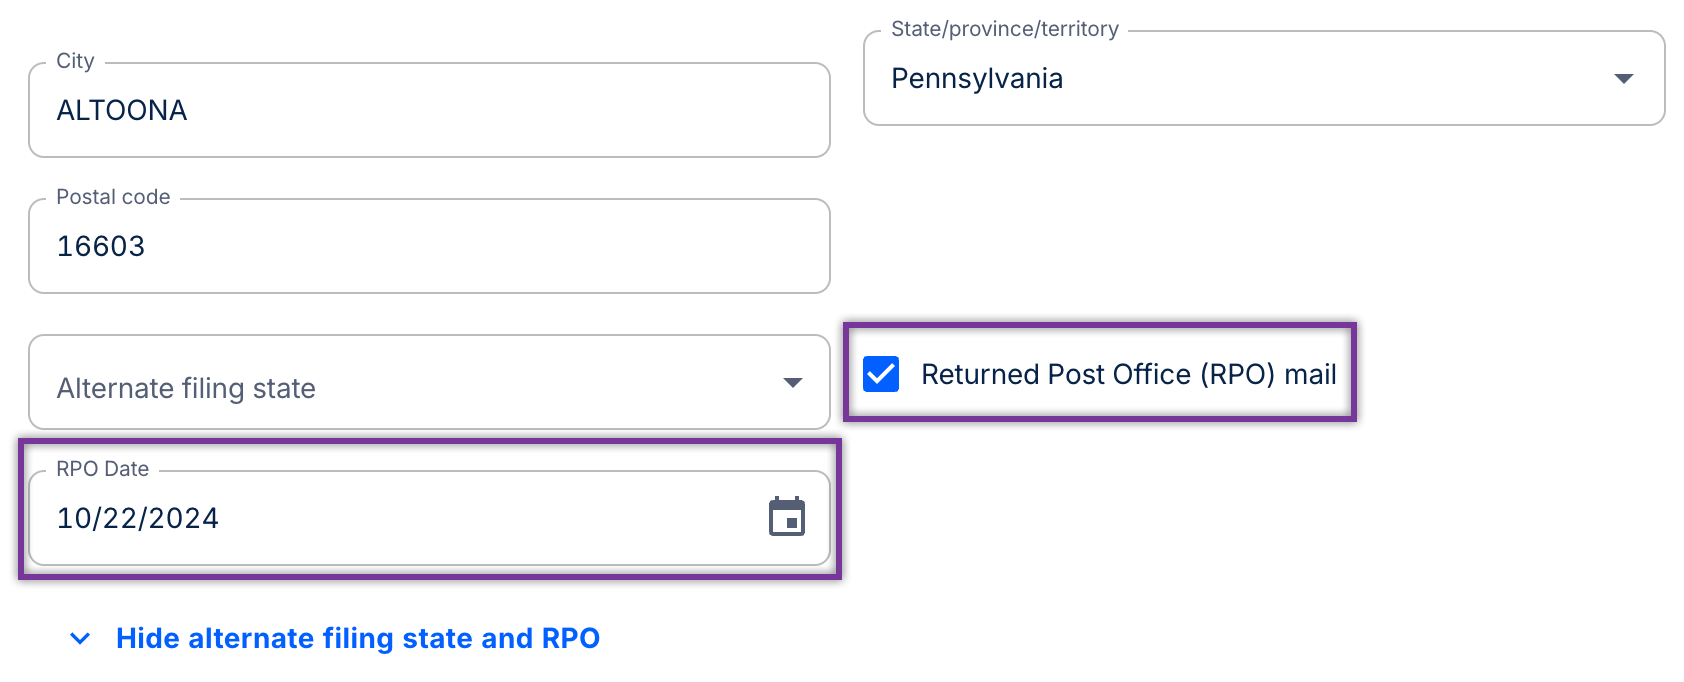Screen dimensions: 1684x682
Task: Click the 10/22/2024 date value
Action: tap(138, 518)
